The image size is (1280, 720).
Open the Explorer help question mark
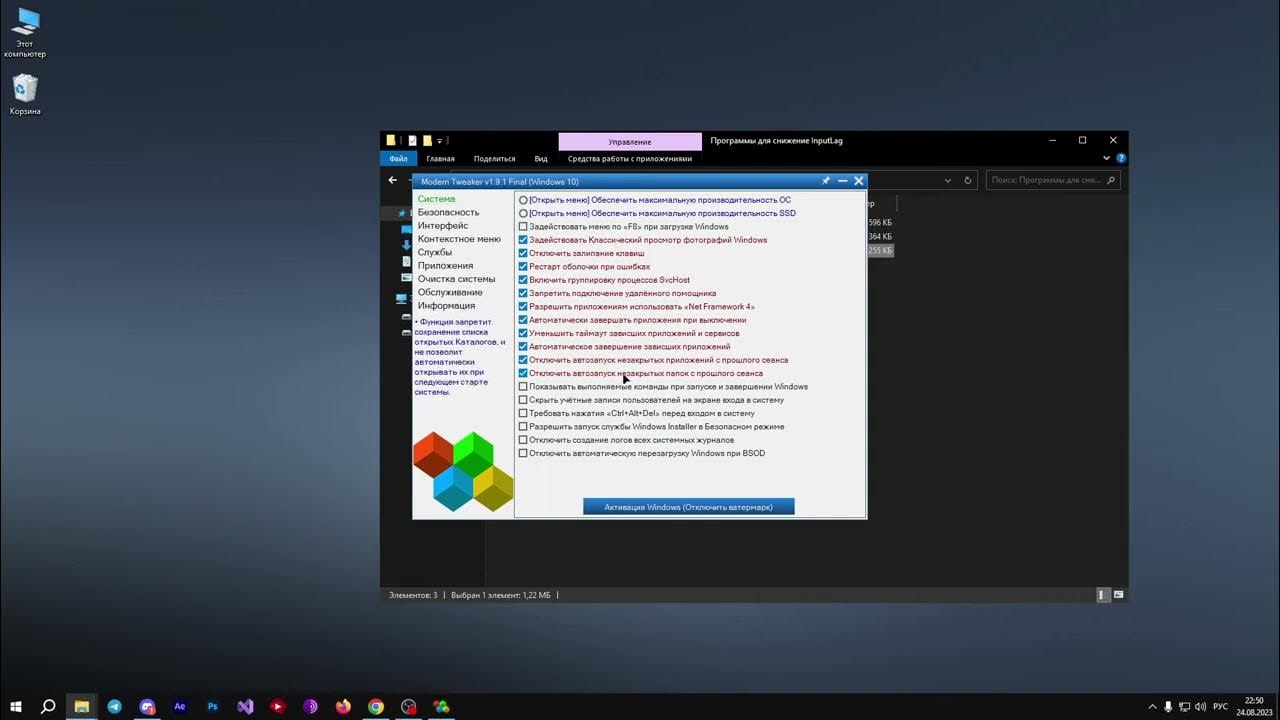[x=1121, y=158]
